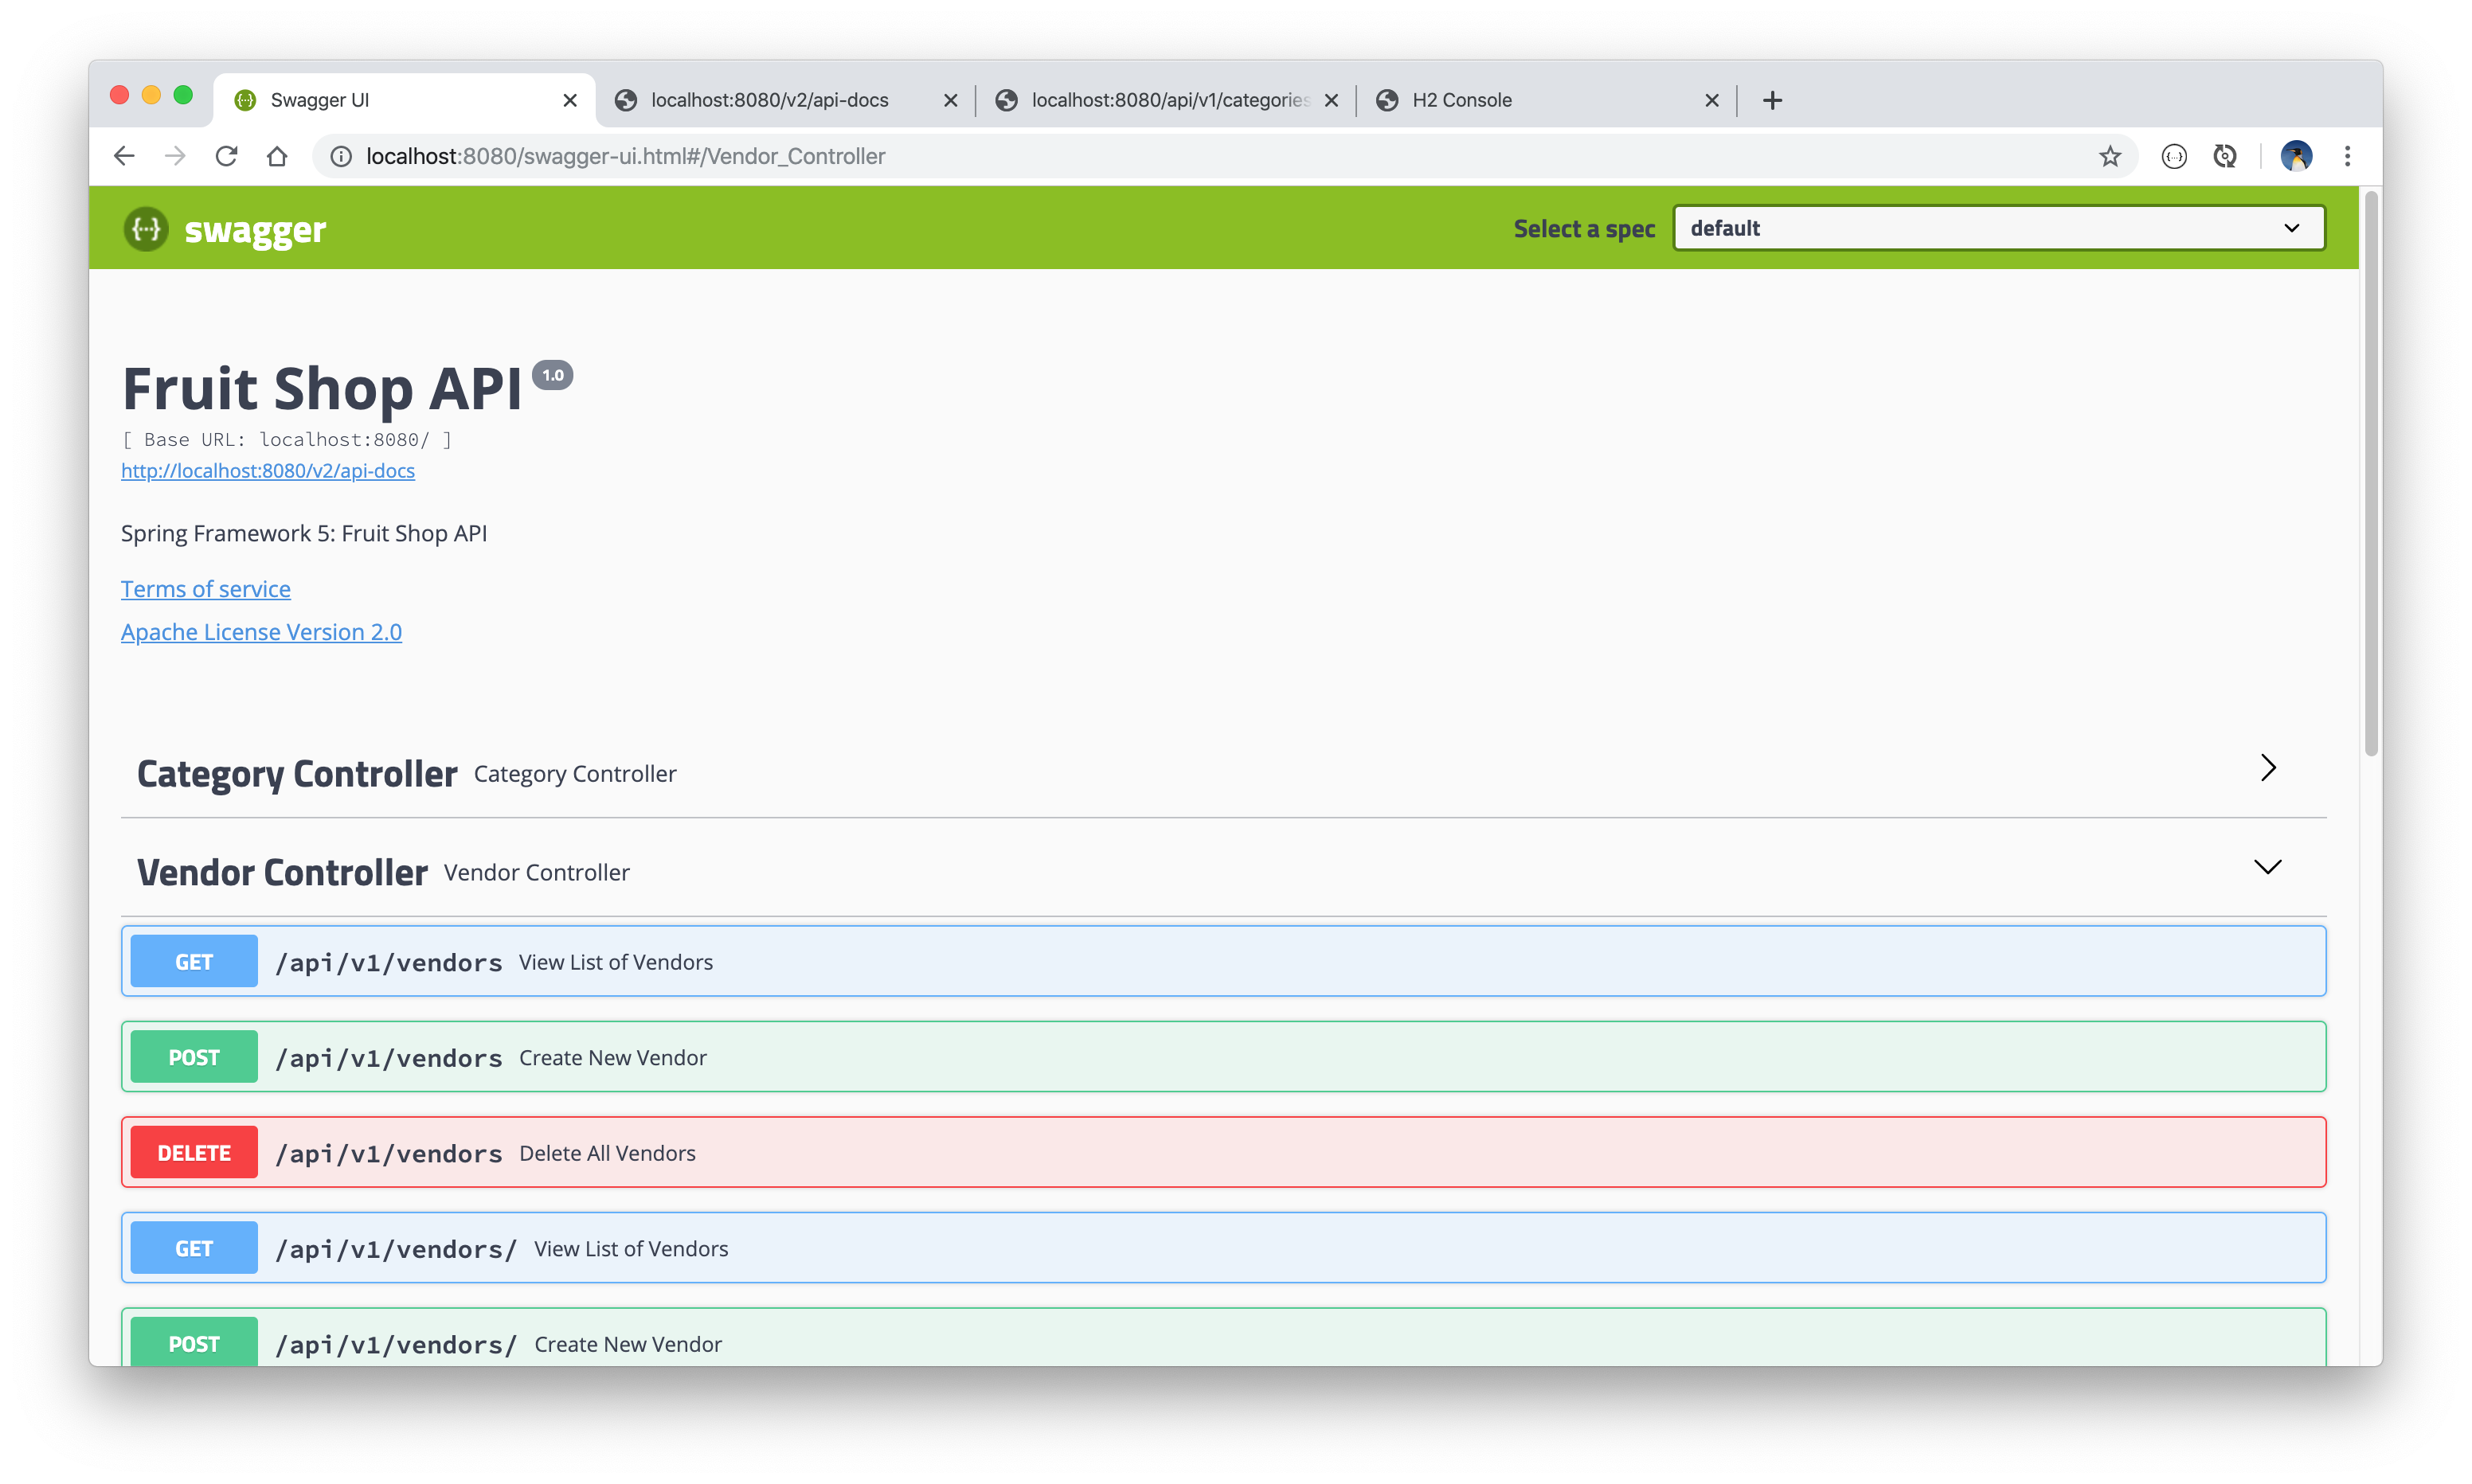Screen dimensions: 2472x1484
Task: Open the Apache License Version 2.0 link
Action: (x=261, y=632)
